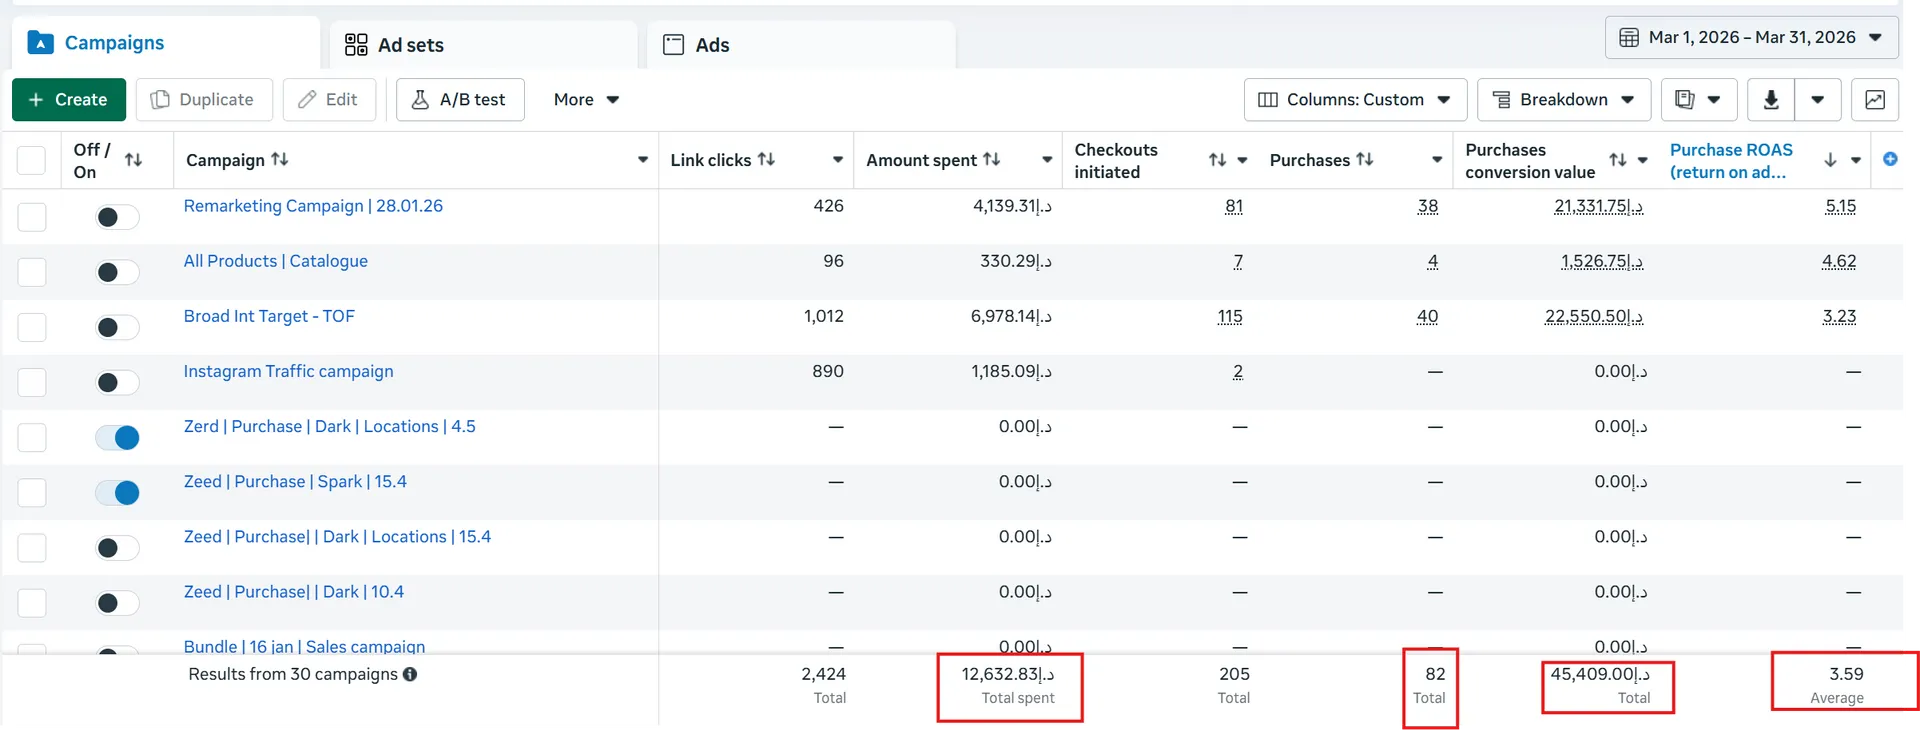Expand the Columns: Custom dropdown
This screenshot has height=730, width=1920.
pyautogui.click(x=1355, y=100)
